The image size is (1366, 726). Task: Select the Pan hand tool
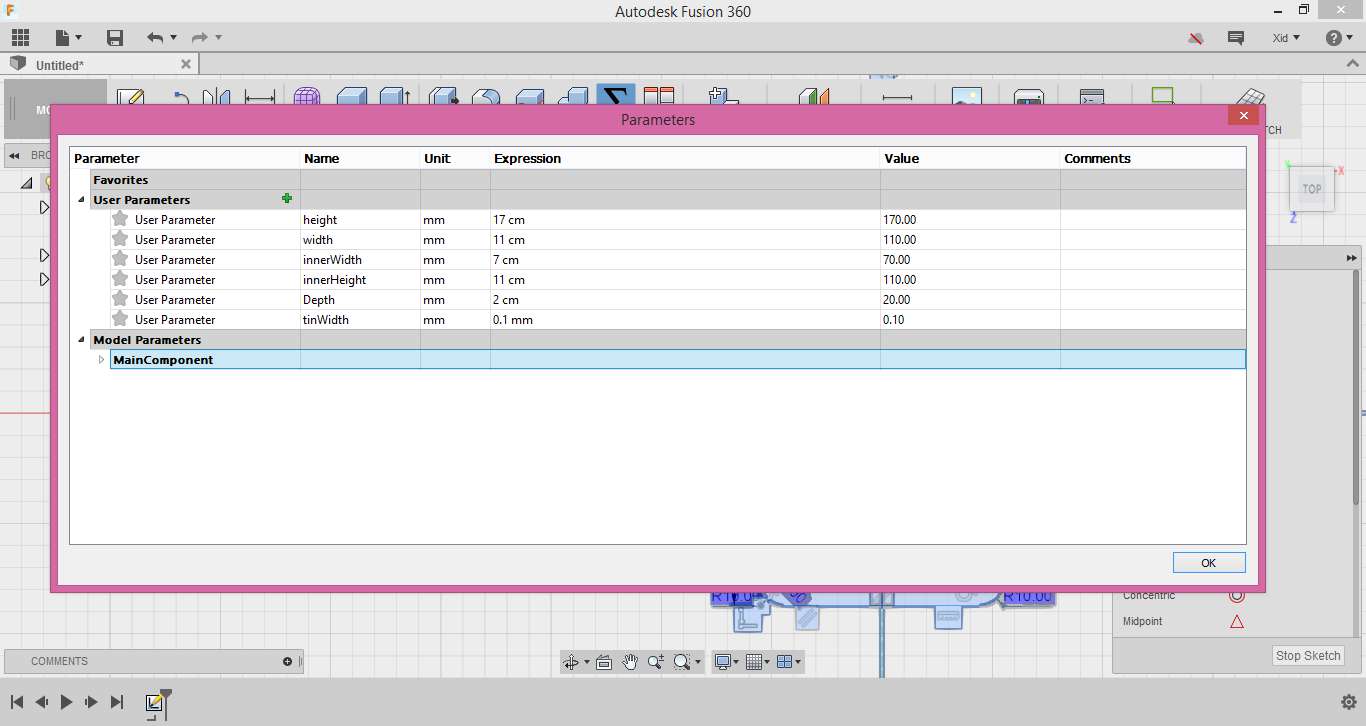630,662
